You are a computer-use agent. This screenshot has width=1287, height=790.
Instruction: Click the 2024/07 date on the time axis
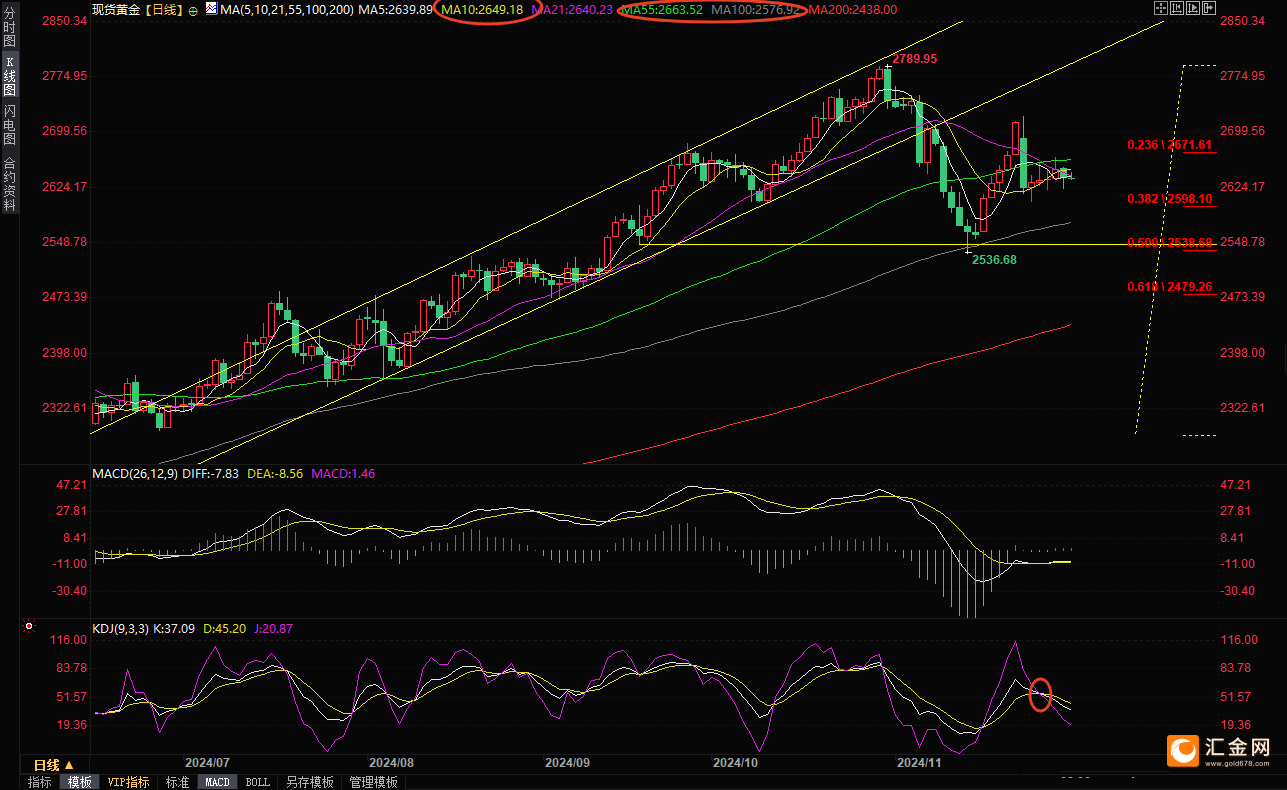click(209, 762)
